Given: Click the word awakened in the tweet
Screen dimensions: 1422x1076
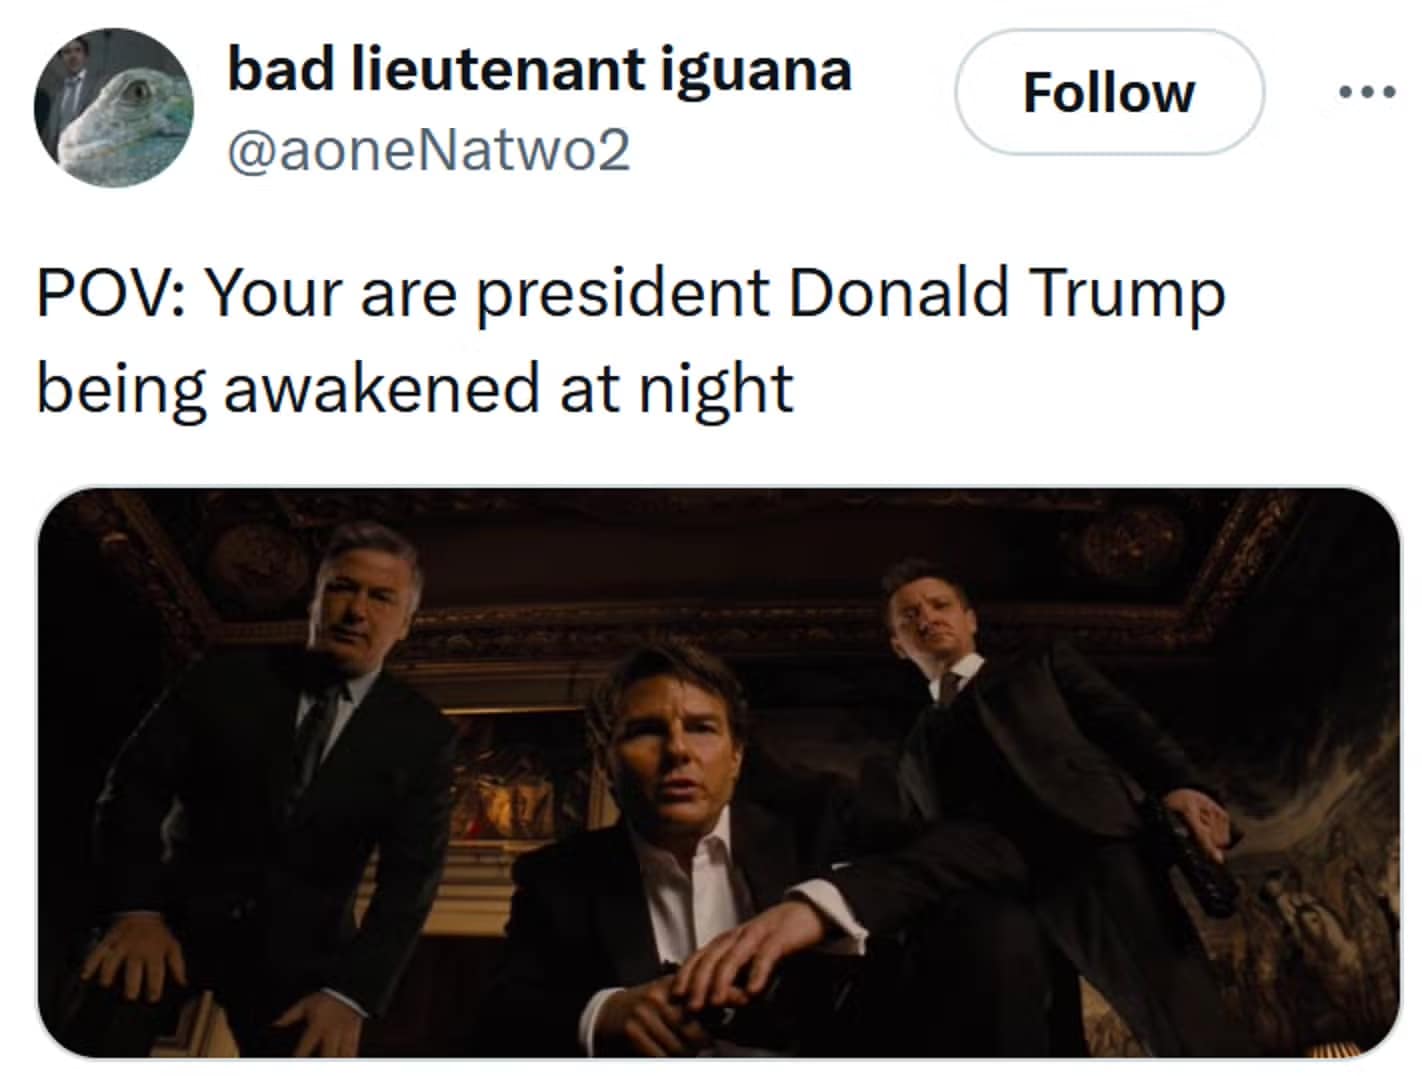Looking at the screenshot, I should point(381,388).
